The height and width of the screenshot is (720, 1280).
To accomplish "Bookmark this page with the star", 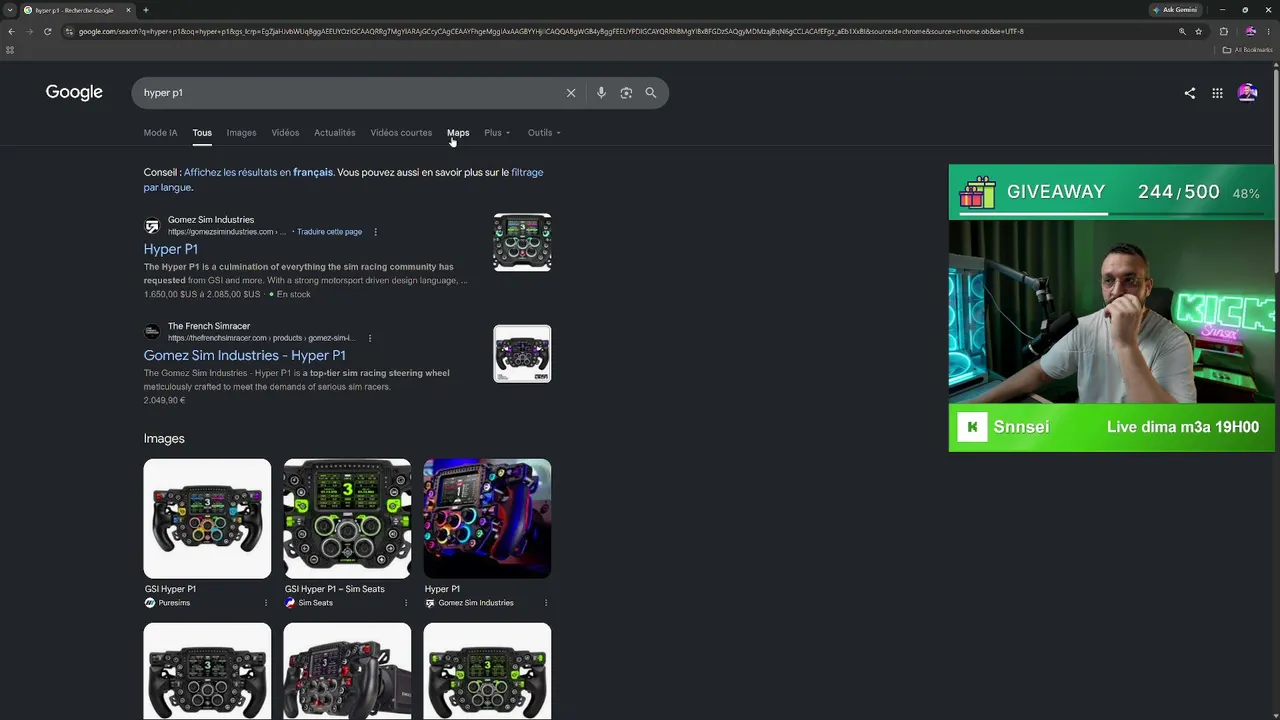I will point(1198,31).
